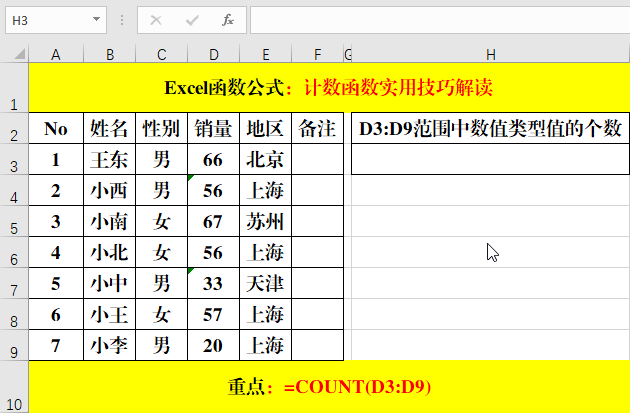This screenshot has height=413, width=630.
Task: Select row 10 header
Action: pyautogui.click(x=14, y=387)
